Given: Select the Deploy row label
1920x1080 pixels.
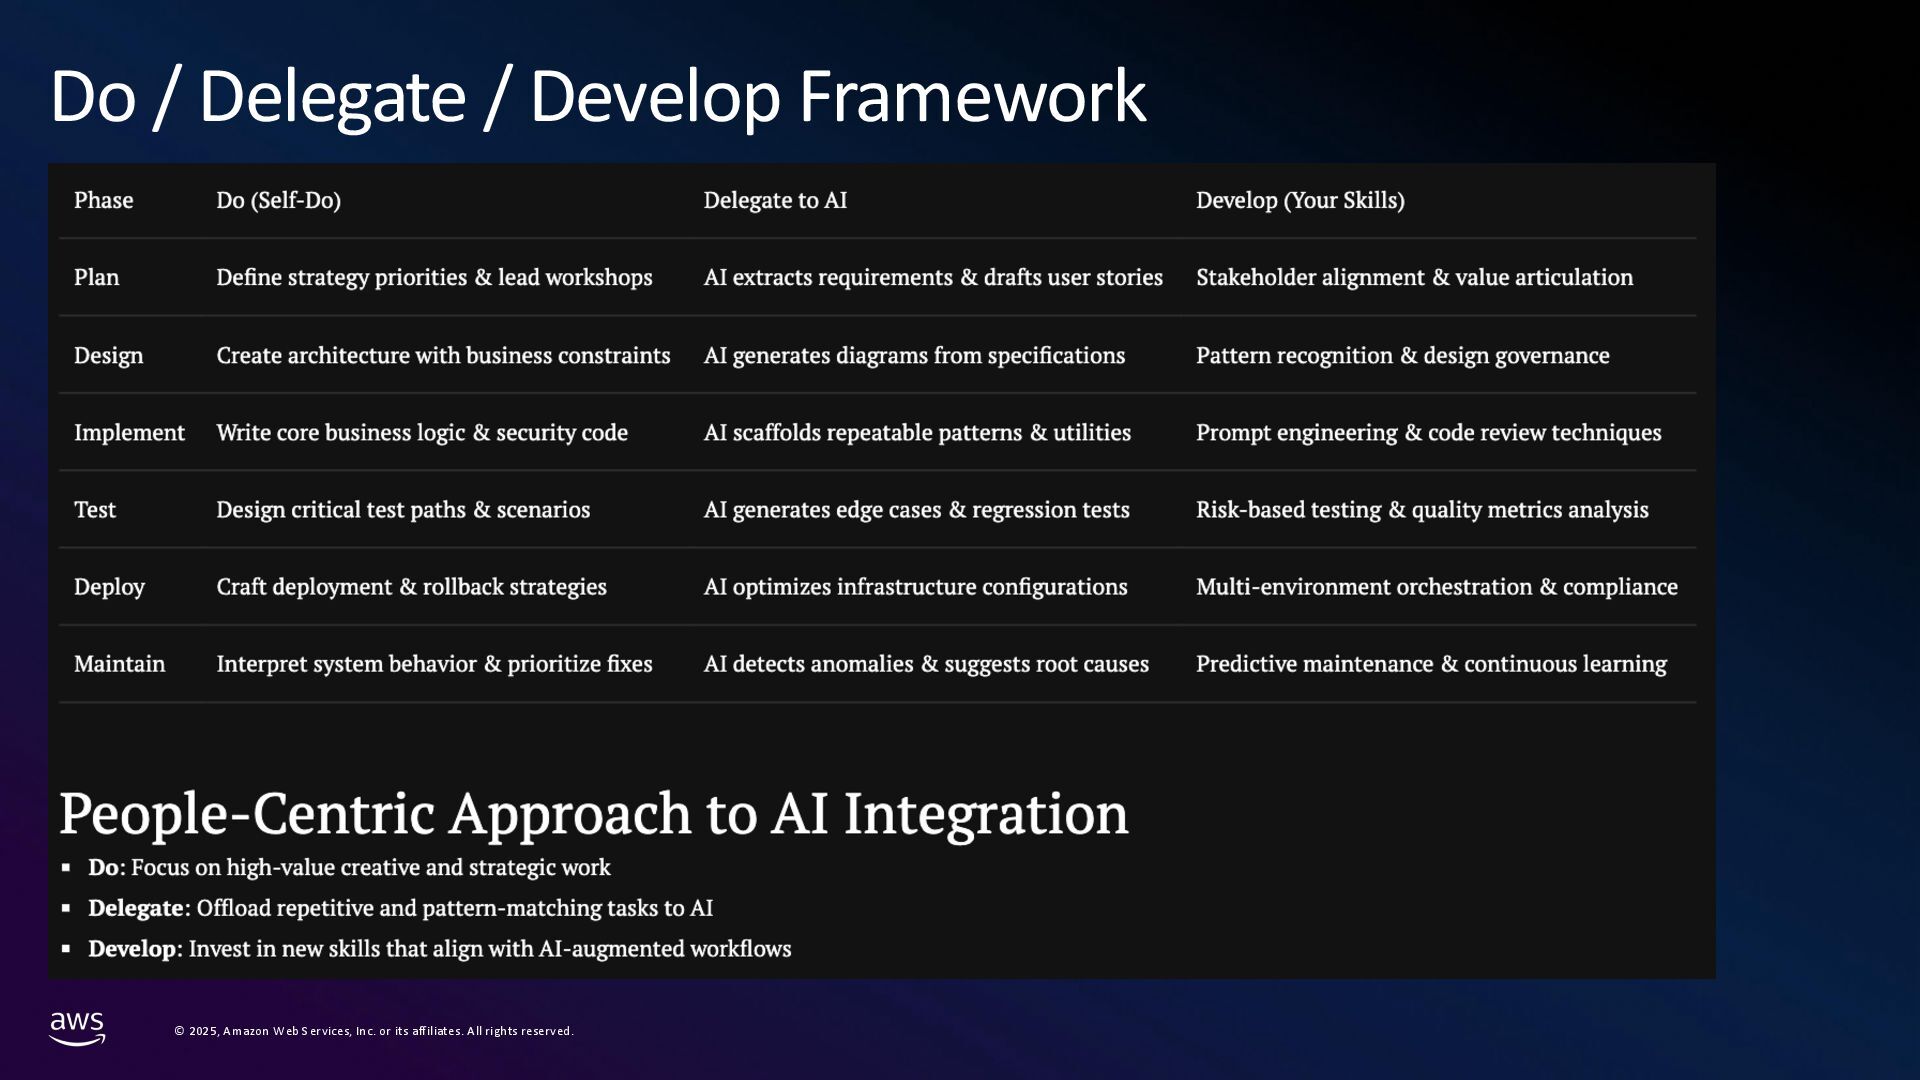Looking at the screenshot, I should point(109,586).
